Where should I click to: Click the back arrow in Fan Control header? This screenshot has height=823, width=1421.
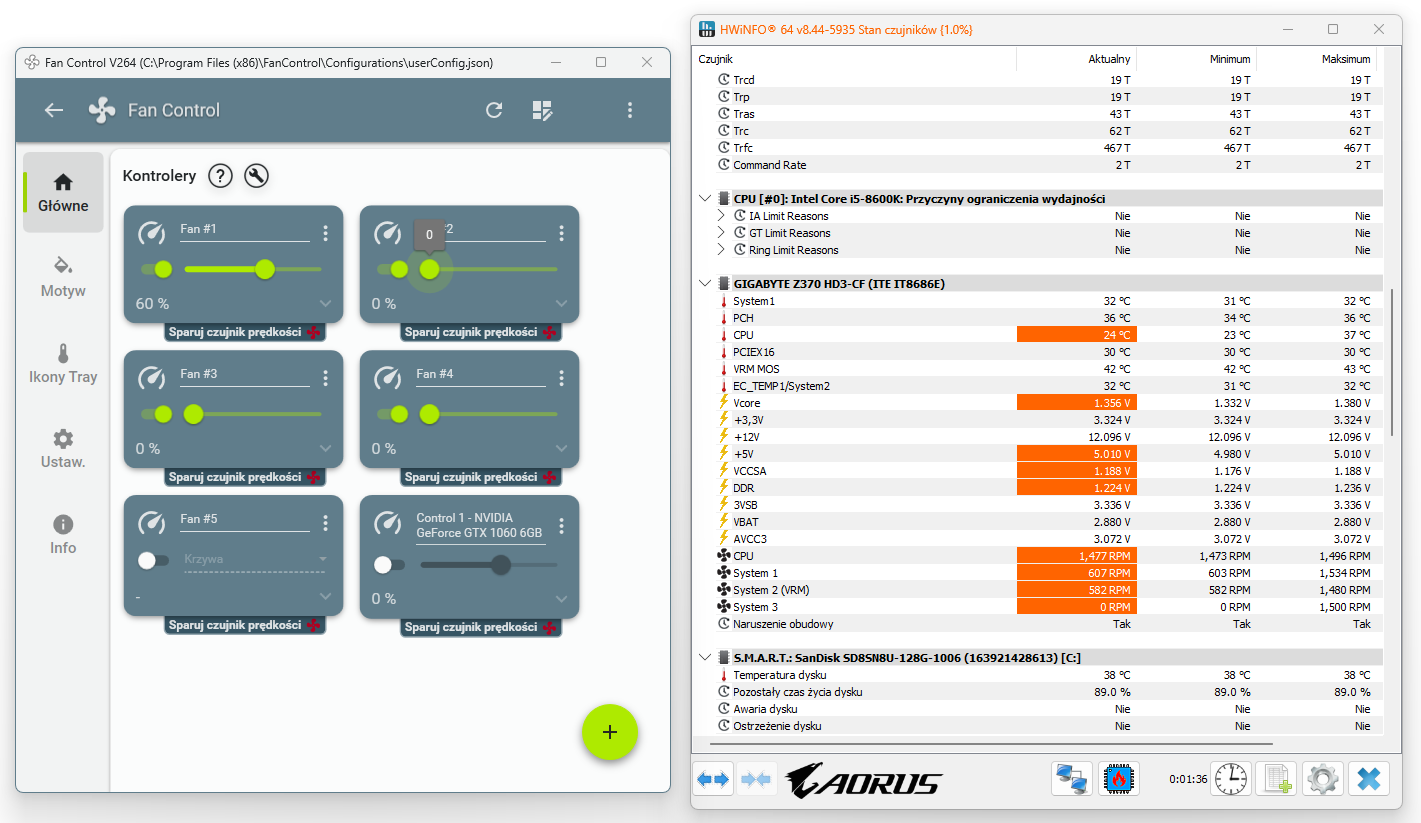pyautogui.click(x=54, y=110)
